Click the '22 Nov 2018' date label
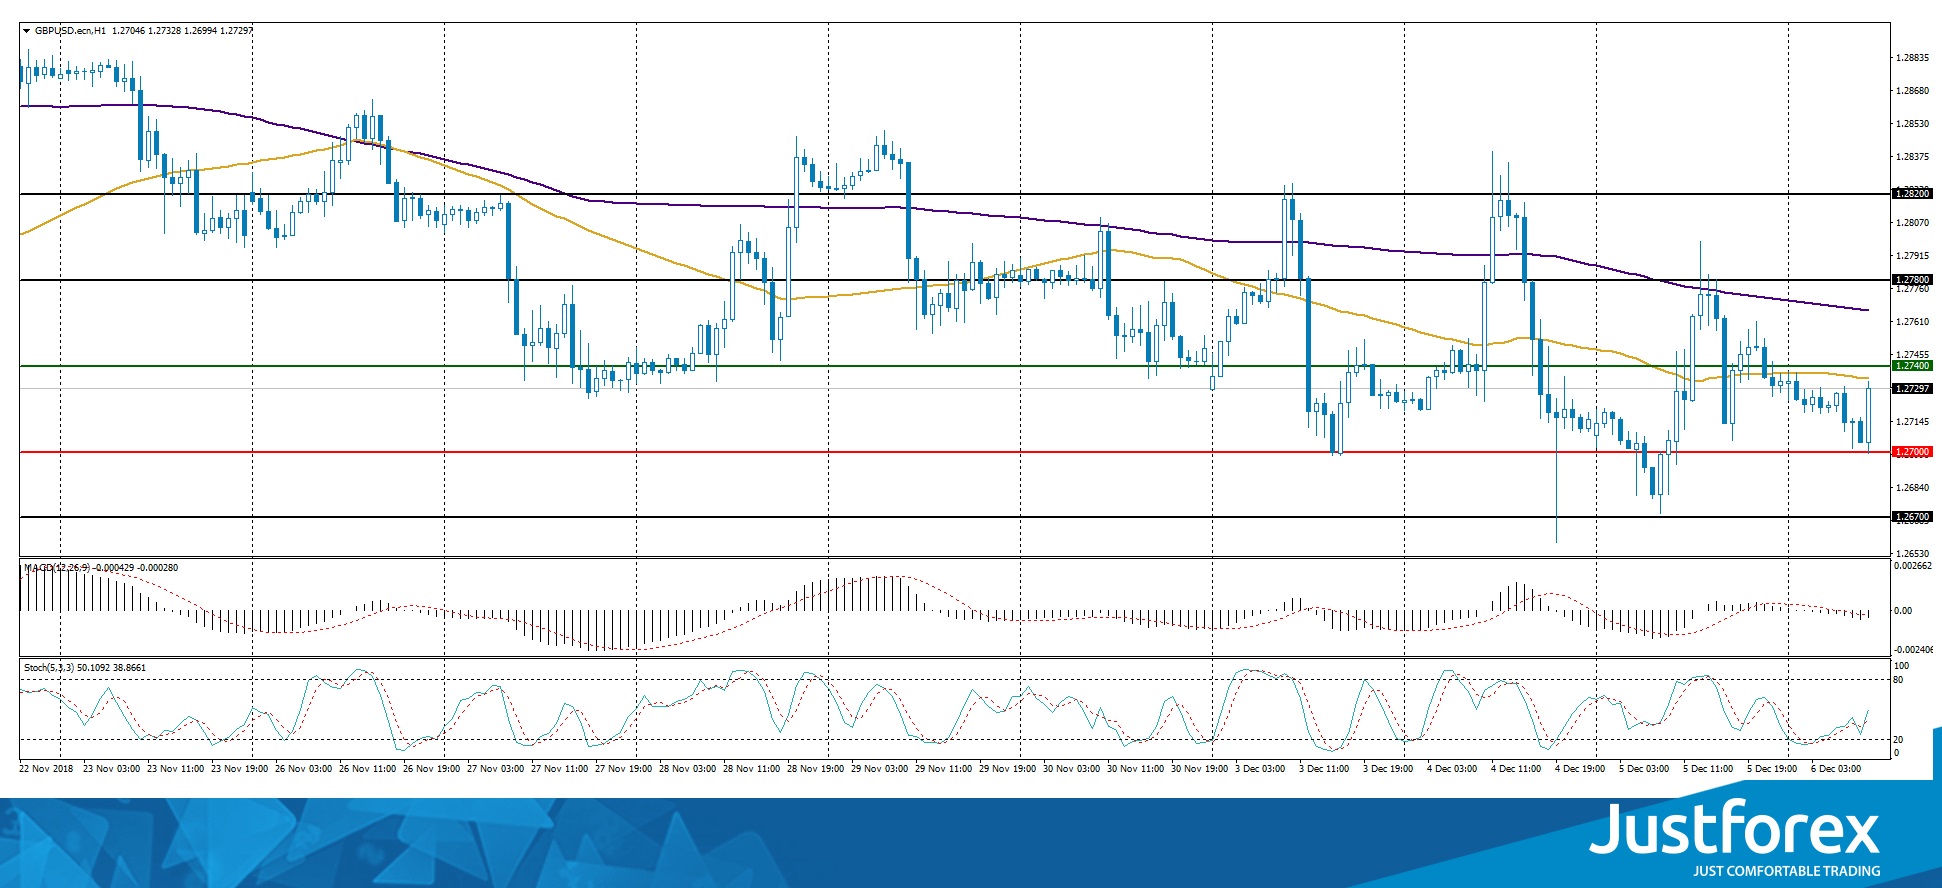 [x=46, y=769]
